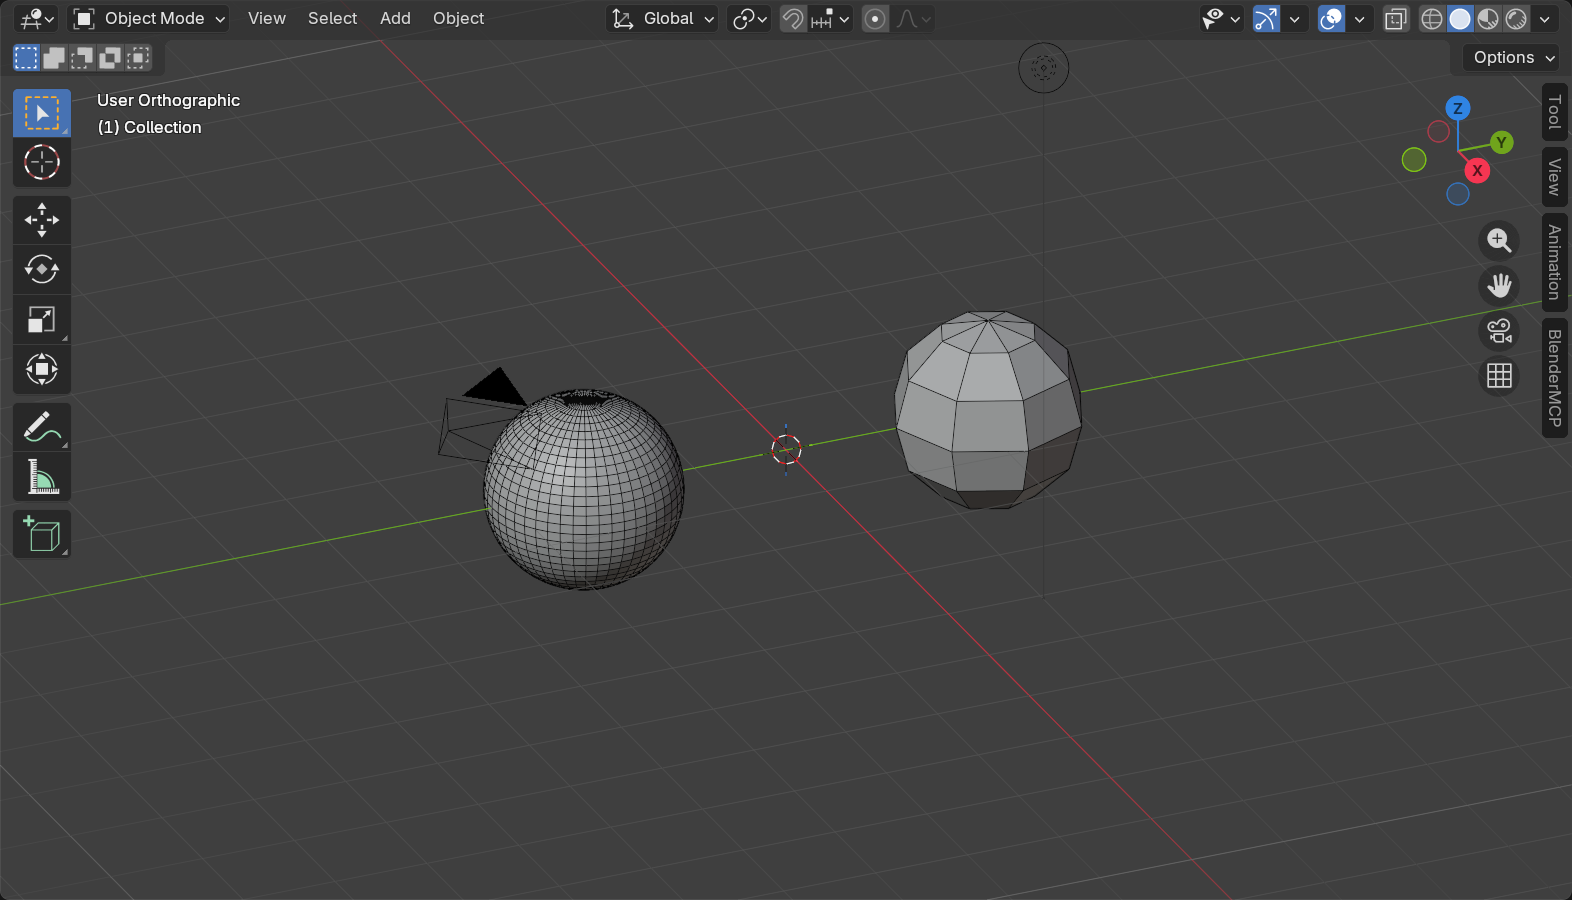Image resolution: width=1572 pixels, height=900 pixels.
Task: Toggle viewport overlays
Action: coord(1331,18)
